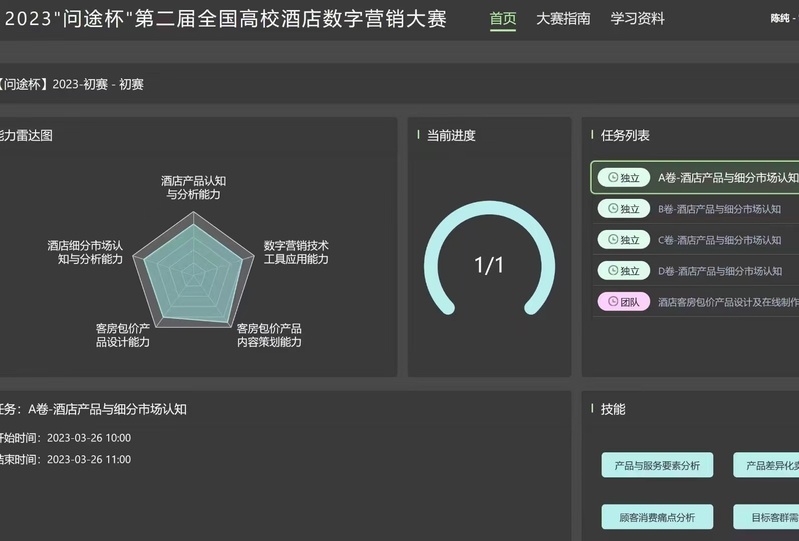This screenshot has height=541, width=799.
Task: Switch to the 大赛指南 tab
Action: click(x=563, y=19)
